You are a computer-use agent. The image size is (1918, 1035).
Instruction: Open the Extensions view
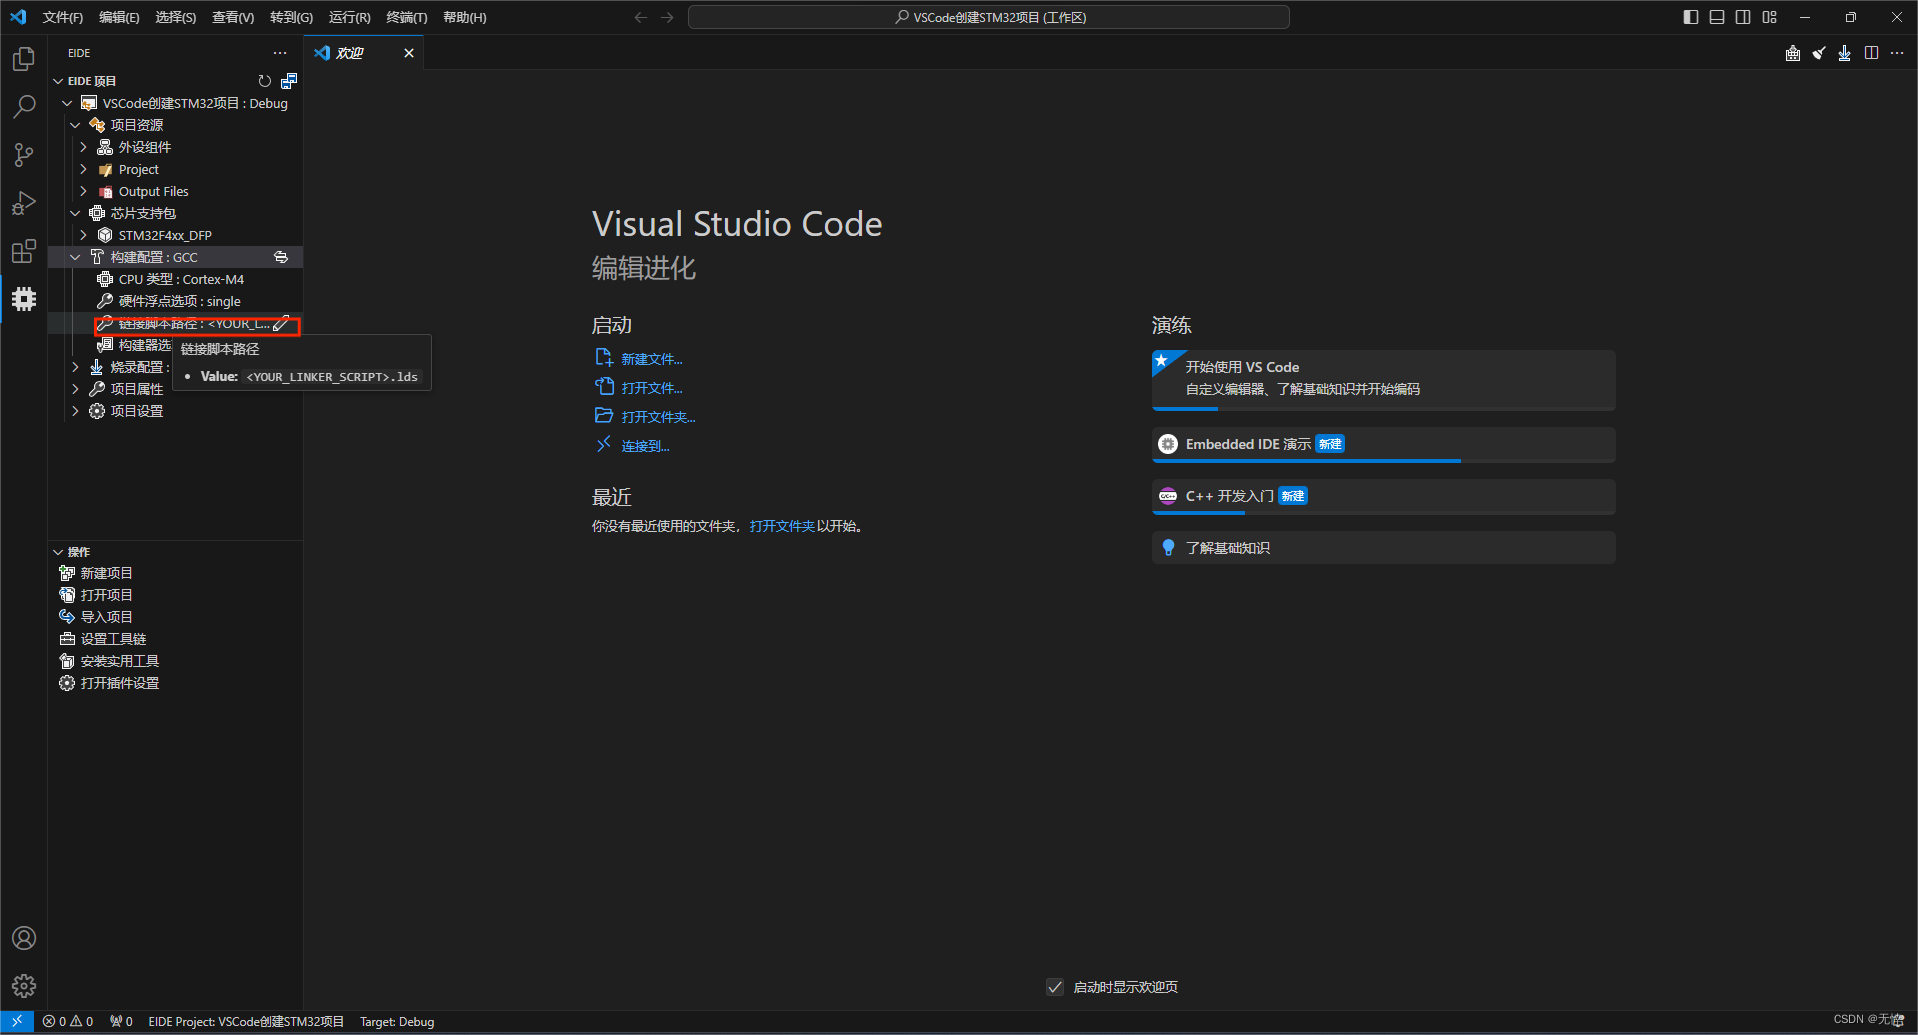point(24,251)
